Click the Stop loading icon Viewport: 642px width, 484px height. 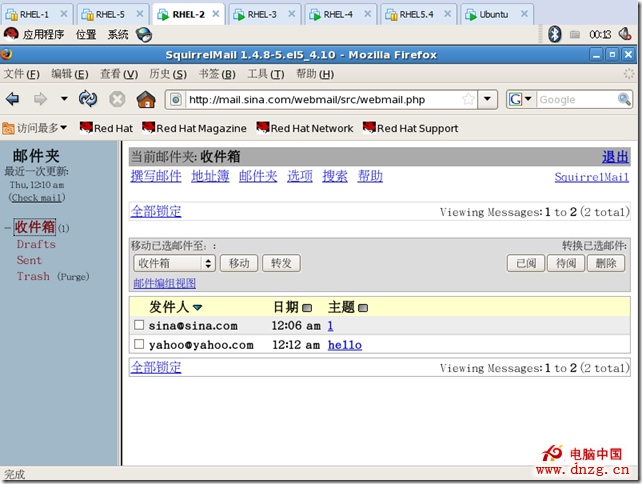point(117,99)
